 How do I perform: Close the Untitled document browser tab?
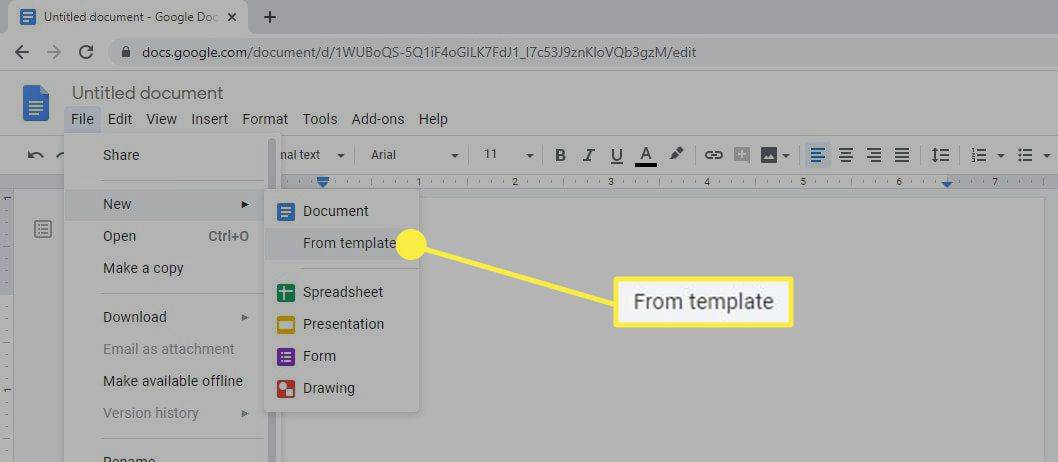click(232, 18)
